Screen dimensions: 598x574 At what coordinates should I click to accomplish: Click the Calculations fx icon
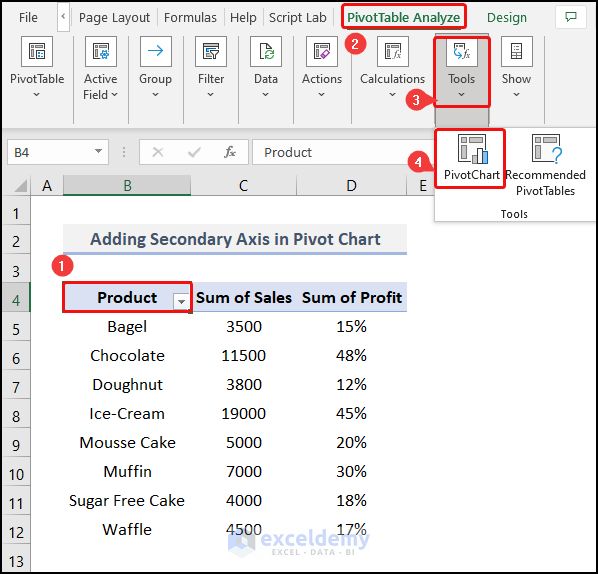click(392, 51)
